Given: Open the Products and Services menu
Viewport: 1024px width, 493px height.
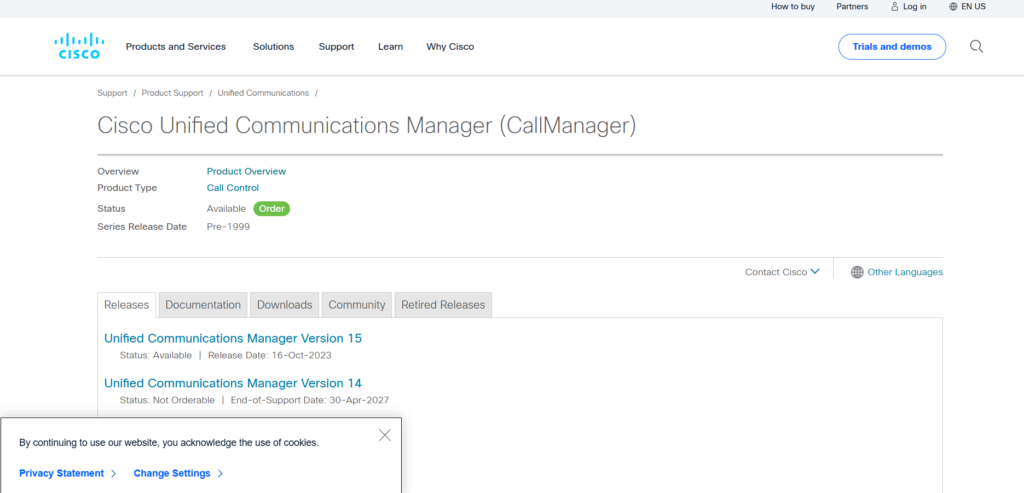Looking at the screenshot, I should (x=176, y=47).
